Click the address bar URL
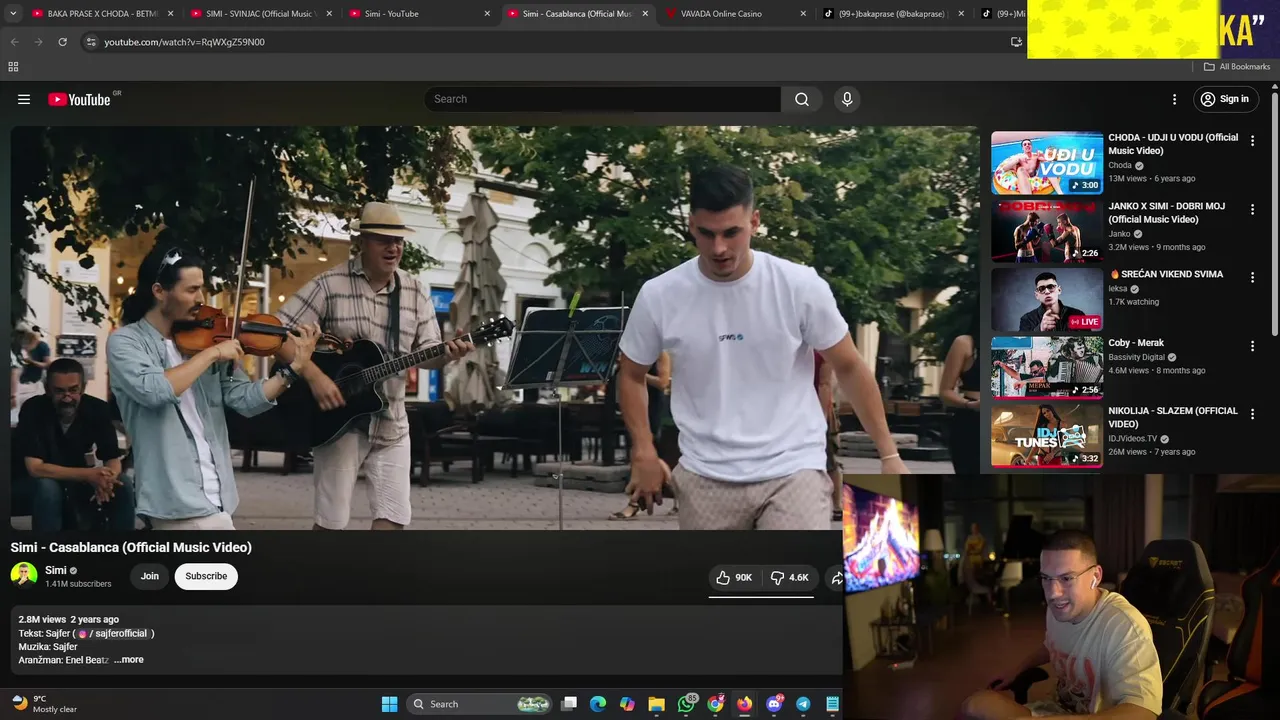Screen dimensions: 1280x720 click(x=184, y=42)
